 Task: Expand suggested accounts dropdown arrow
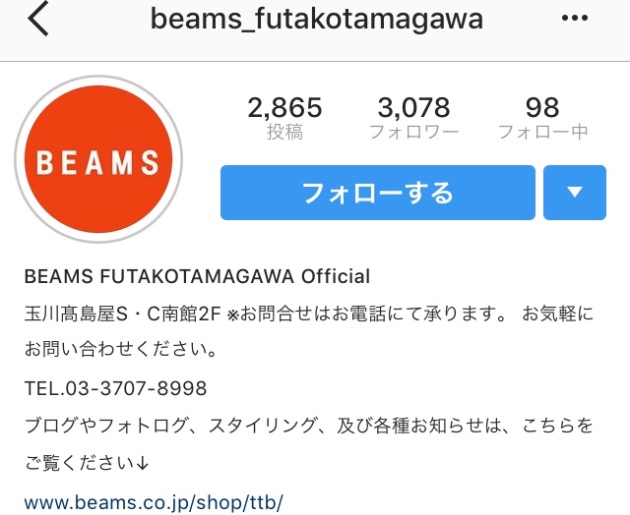pos(575,192)
